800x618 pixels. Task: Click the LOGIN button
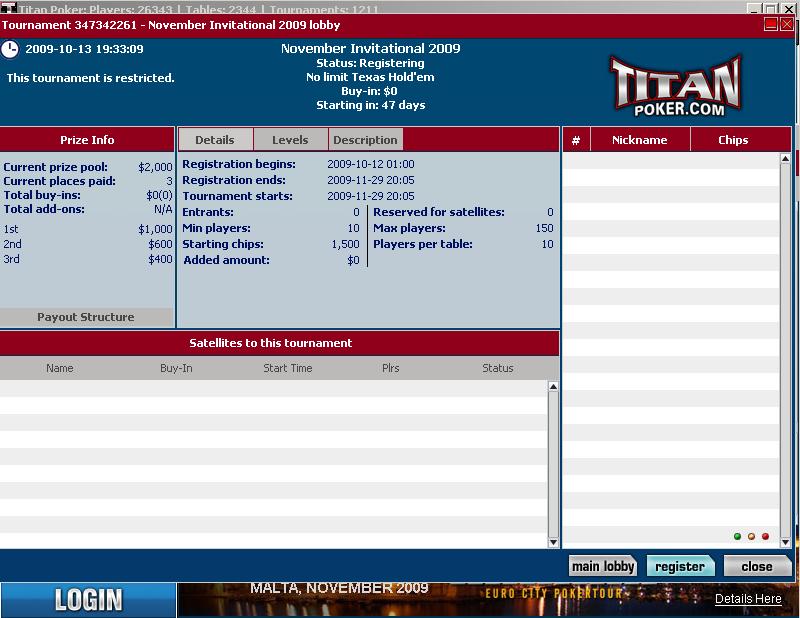tap(88, 600)
